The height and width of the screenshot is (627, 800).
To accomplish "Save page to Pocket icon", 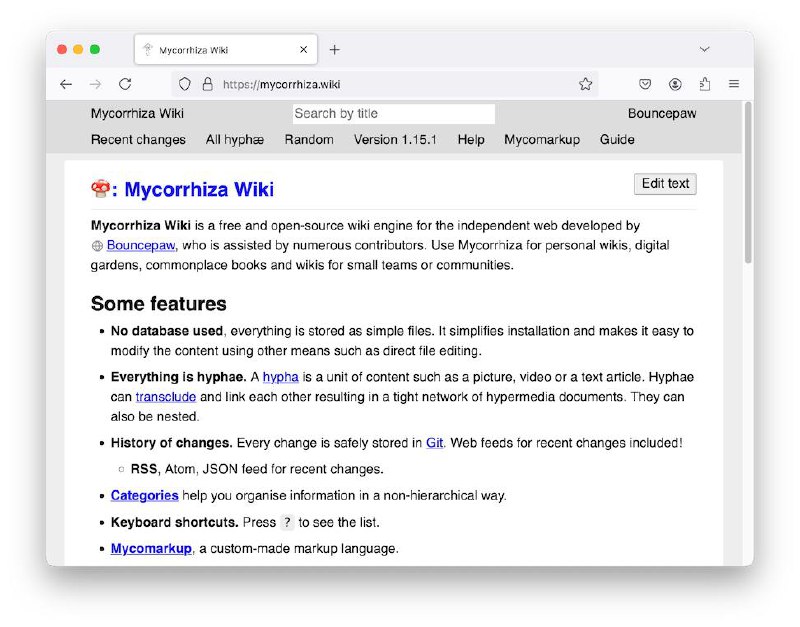I will pos(645,84).
